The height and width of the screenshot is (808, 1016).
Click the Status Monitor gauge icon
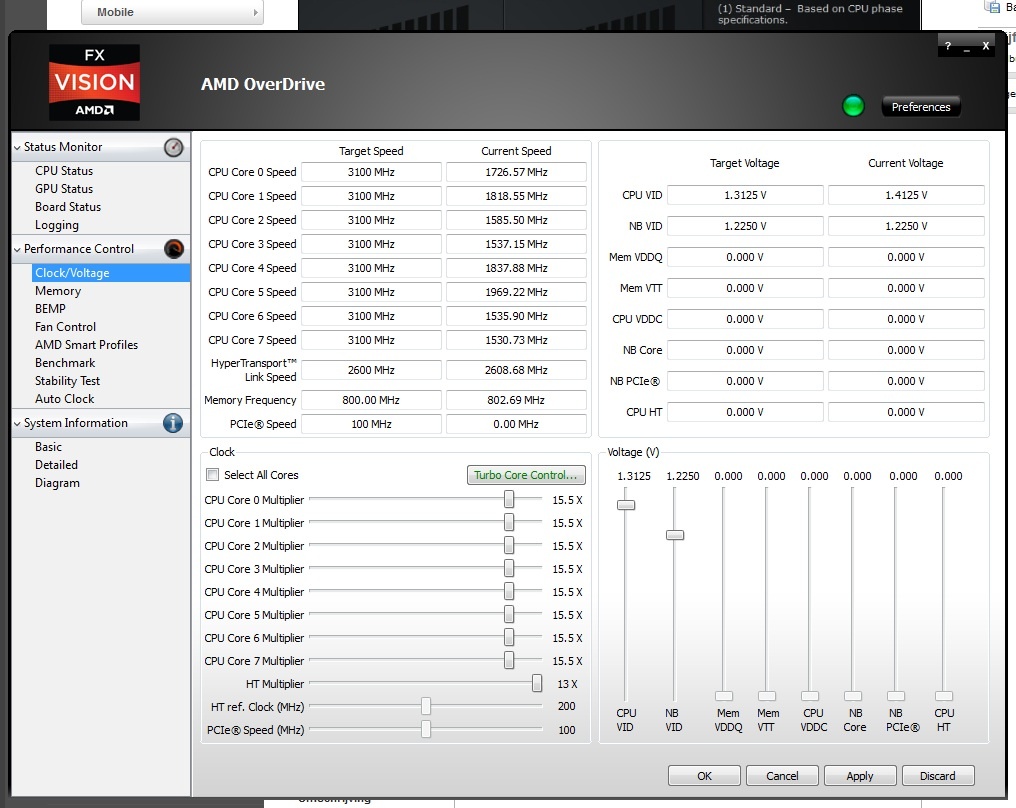point(174,147)
